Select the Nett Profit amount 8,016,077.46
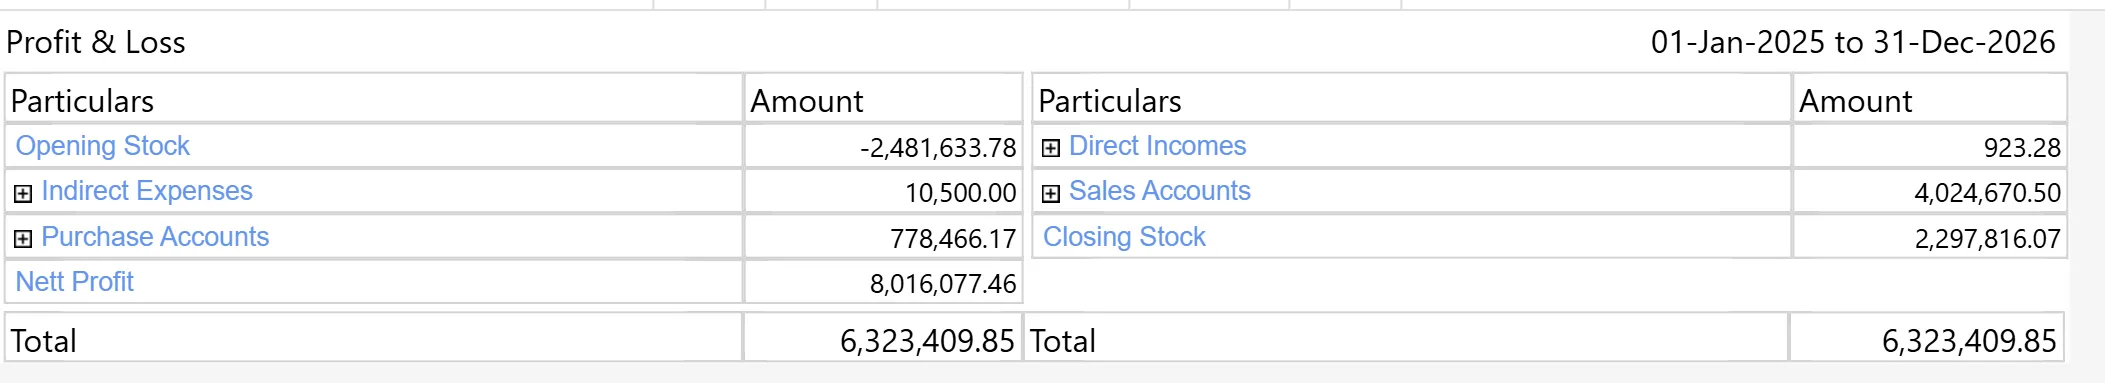Image resolution: width=2105 pixels, height=383 pixels. click(x=943, y=284)
